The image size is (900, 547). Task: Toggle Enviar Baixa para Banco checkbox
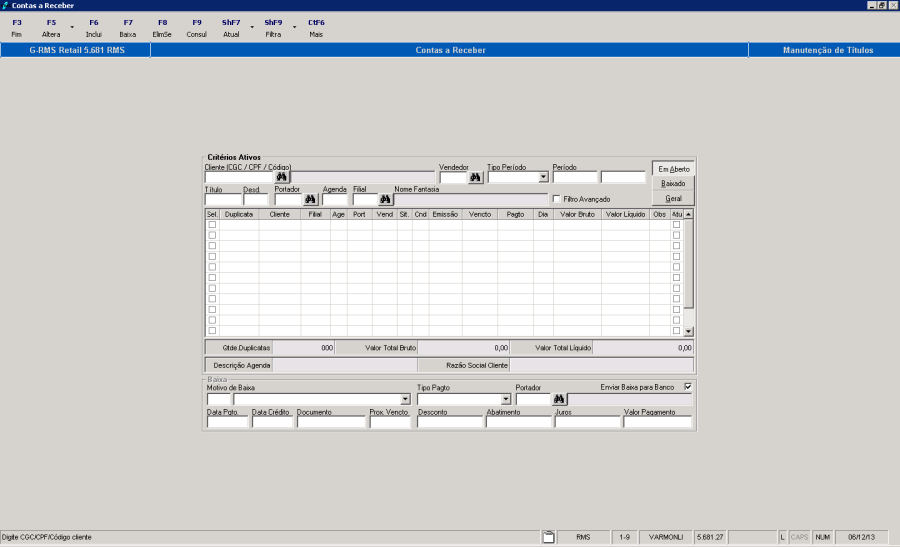click(688, 387)
